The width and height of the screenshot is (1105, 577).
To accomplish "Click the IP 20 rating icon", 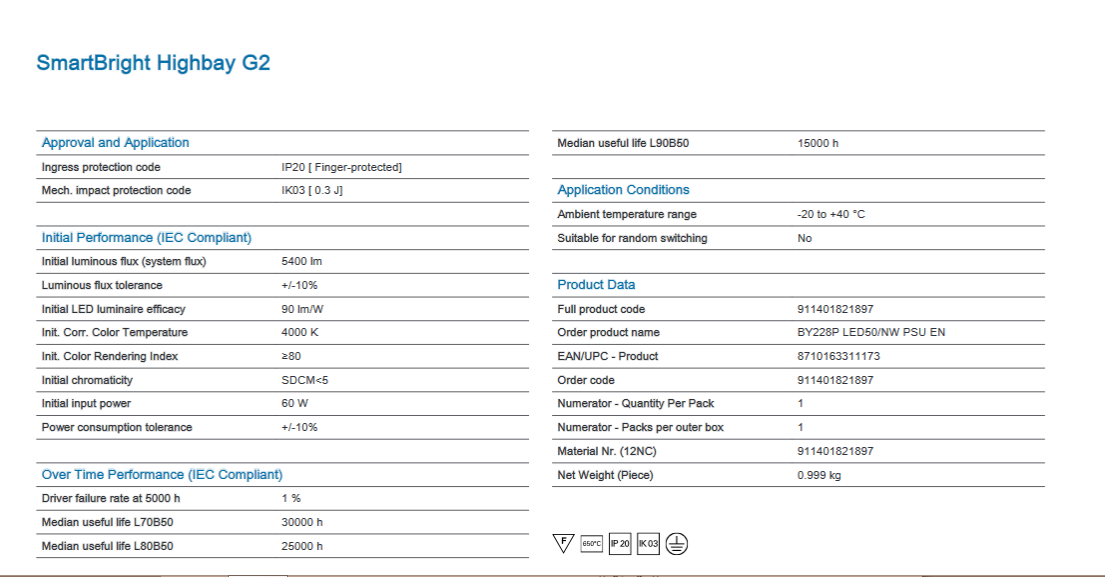I will 620,544.
